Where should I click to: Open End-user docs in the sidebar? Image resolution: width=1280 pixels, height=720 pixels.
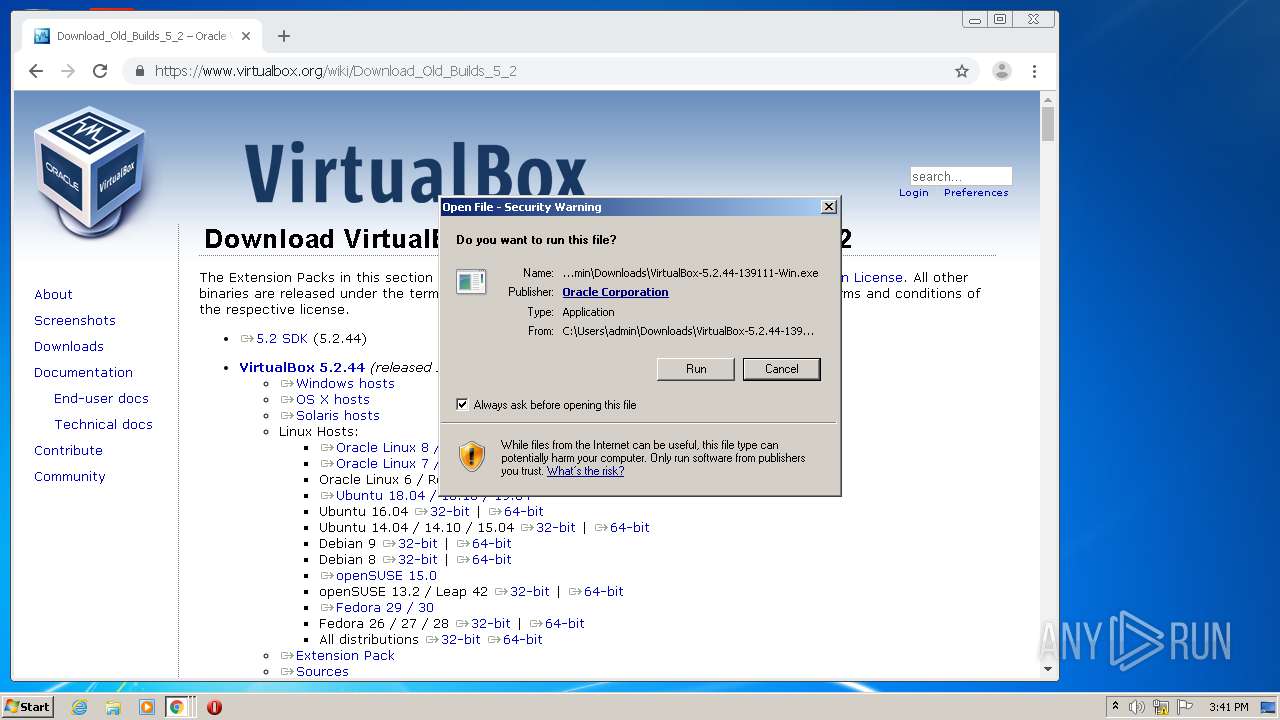click(x=101, y=399)
